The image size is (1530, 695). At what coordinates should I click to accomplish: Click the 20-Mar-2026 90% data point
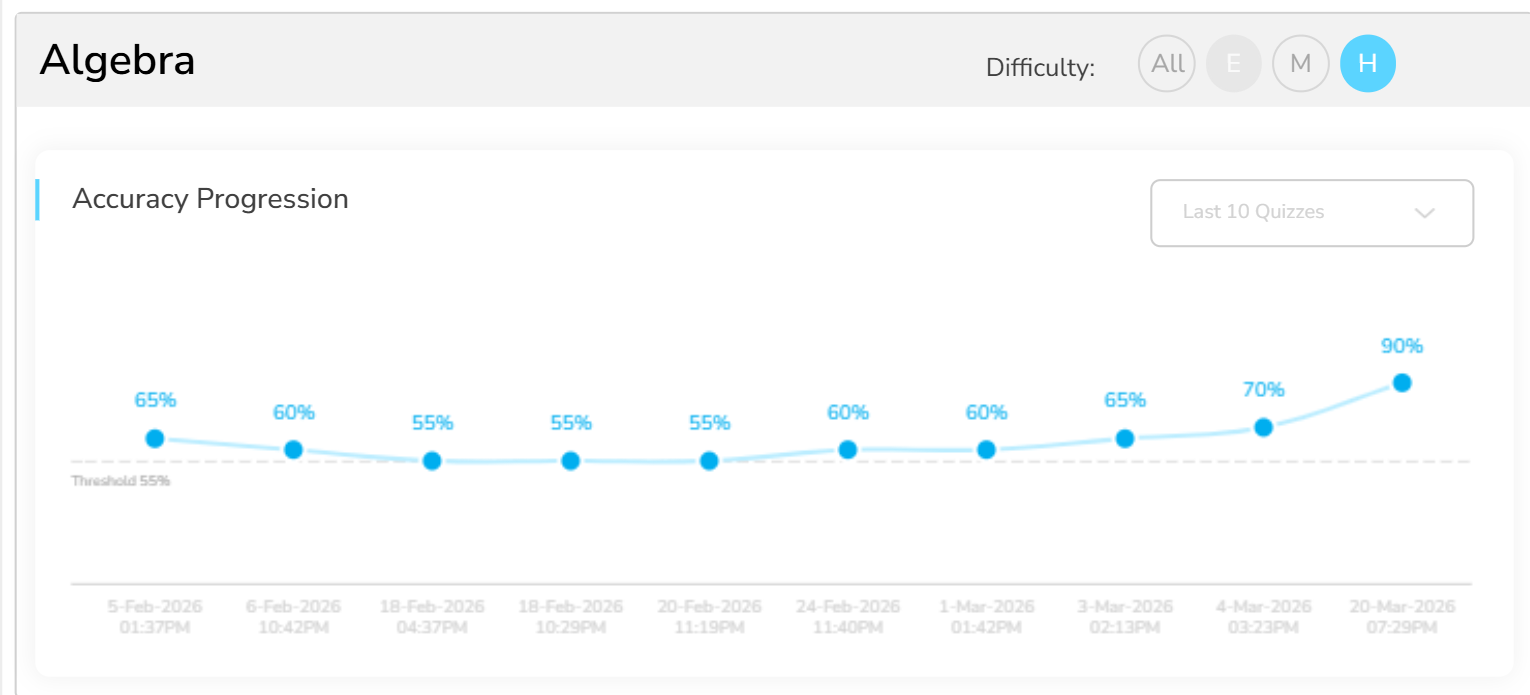1402,383
